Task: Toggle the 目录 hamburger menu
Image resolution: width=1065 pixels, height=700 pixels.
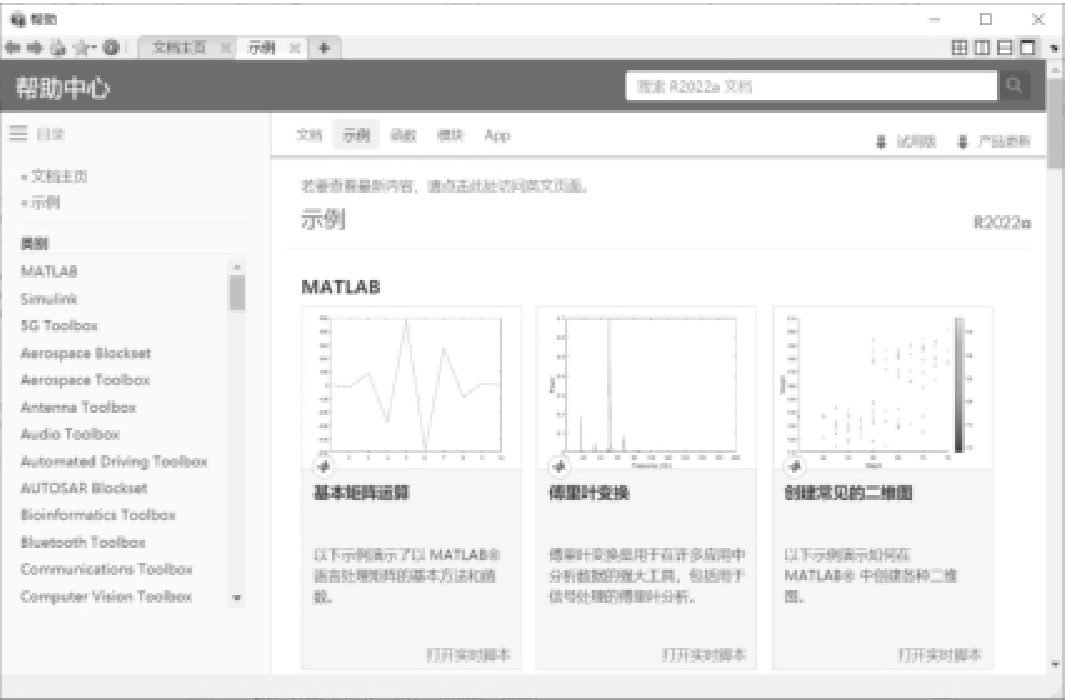Action: point(17,133)
